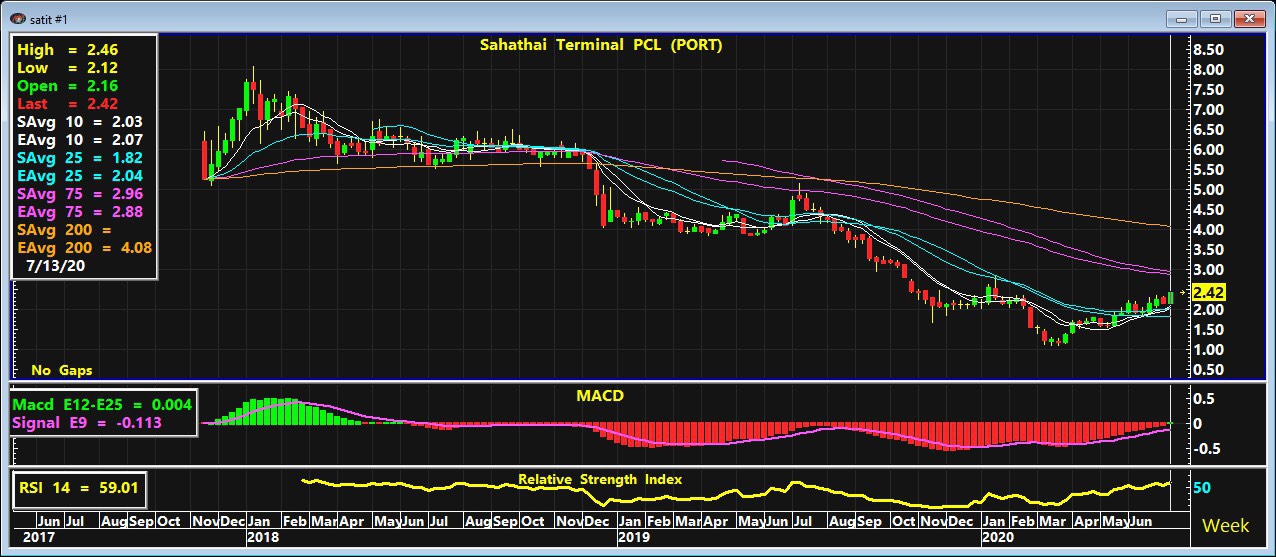Select the SAvg 25 = 1.82 line
The height and width of the screenshot is (557, 1276).
(x=80, y=158)
